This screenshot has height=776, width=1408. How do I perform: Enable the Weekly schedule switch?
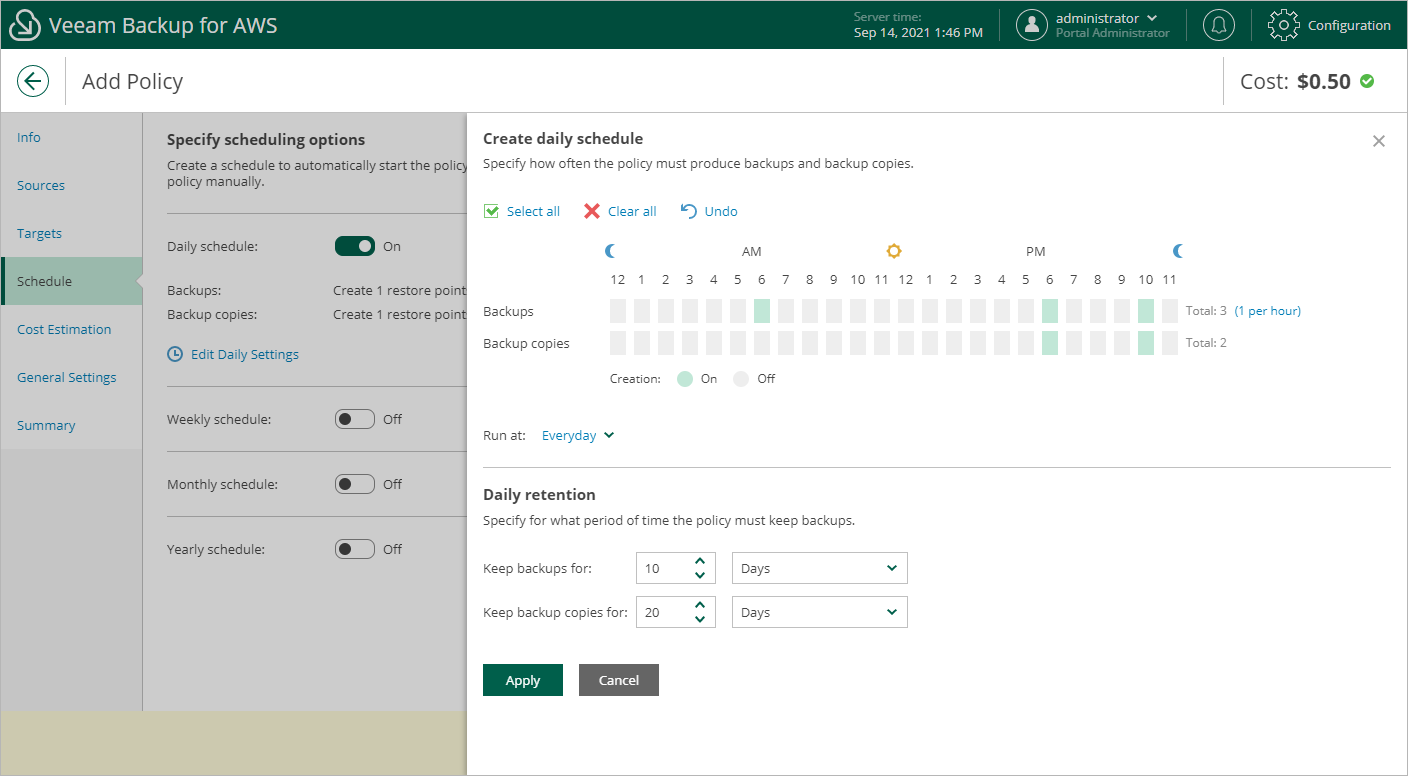[354, 419]
